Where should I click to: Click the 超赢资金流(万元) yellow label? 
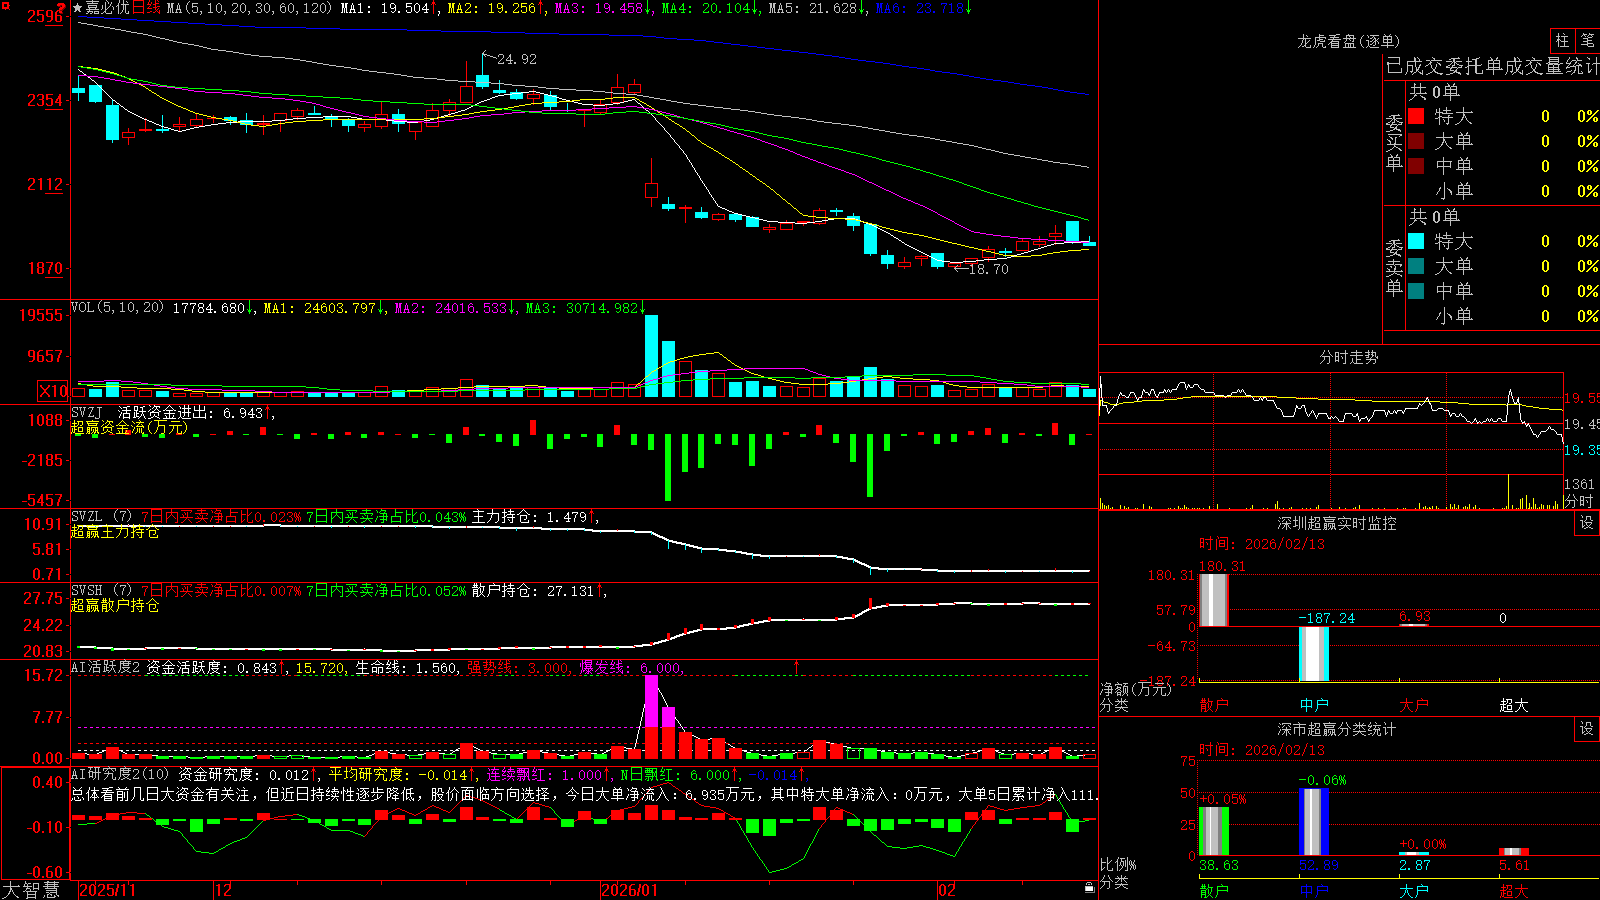point(129,427)
